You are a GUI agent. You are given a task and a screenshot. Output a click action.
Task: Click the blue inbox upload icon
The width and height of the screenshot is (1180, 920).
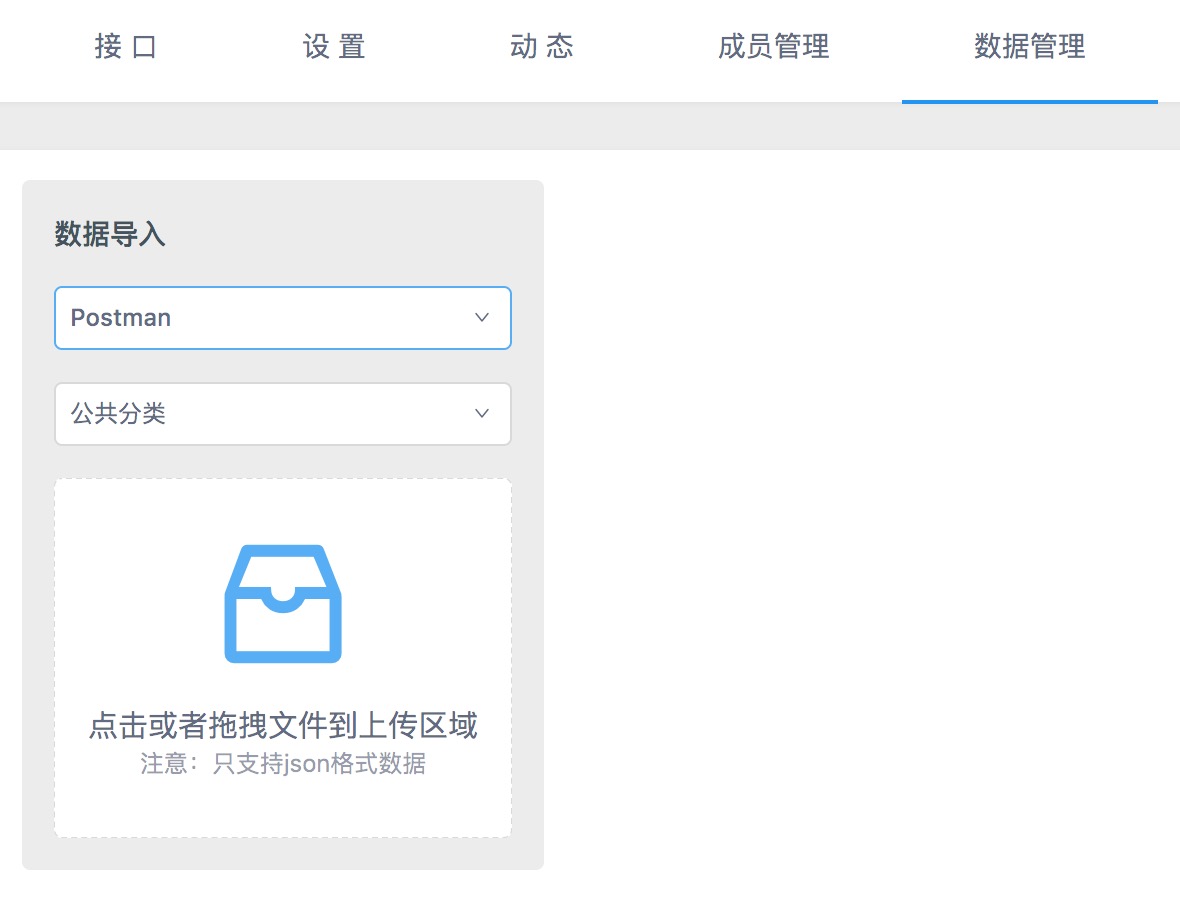[x=283, y=603]
